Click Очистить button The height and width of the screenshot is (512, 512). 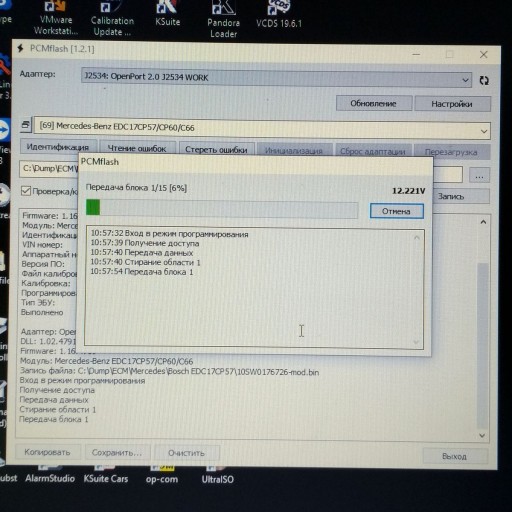point(186,453)
